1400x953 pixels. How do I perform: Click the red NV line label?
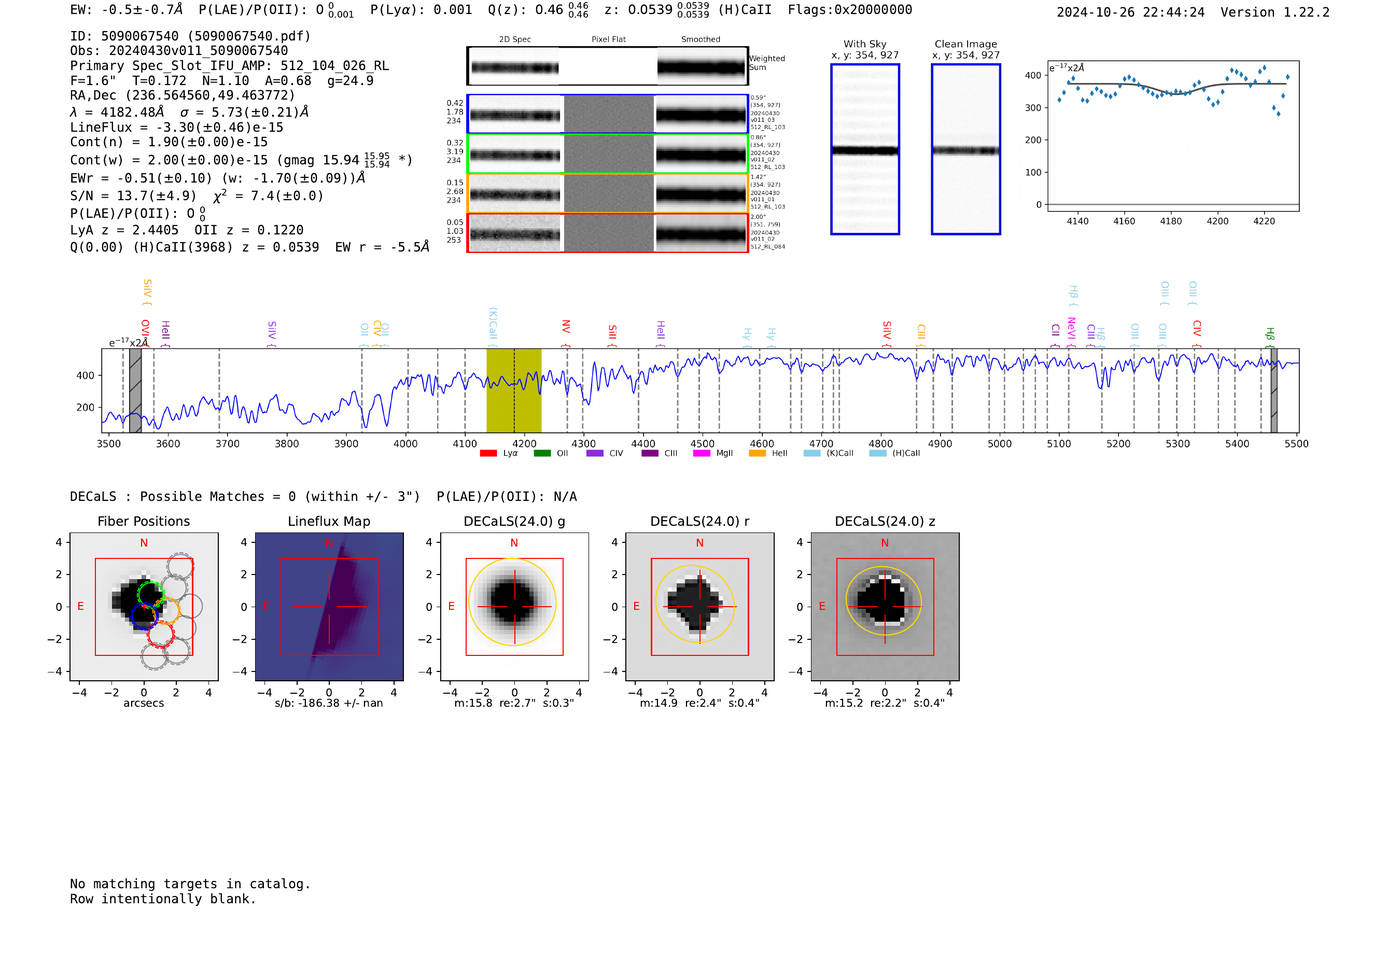566,327
